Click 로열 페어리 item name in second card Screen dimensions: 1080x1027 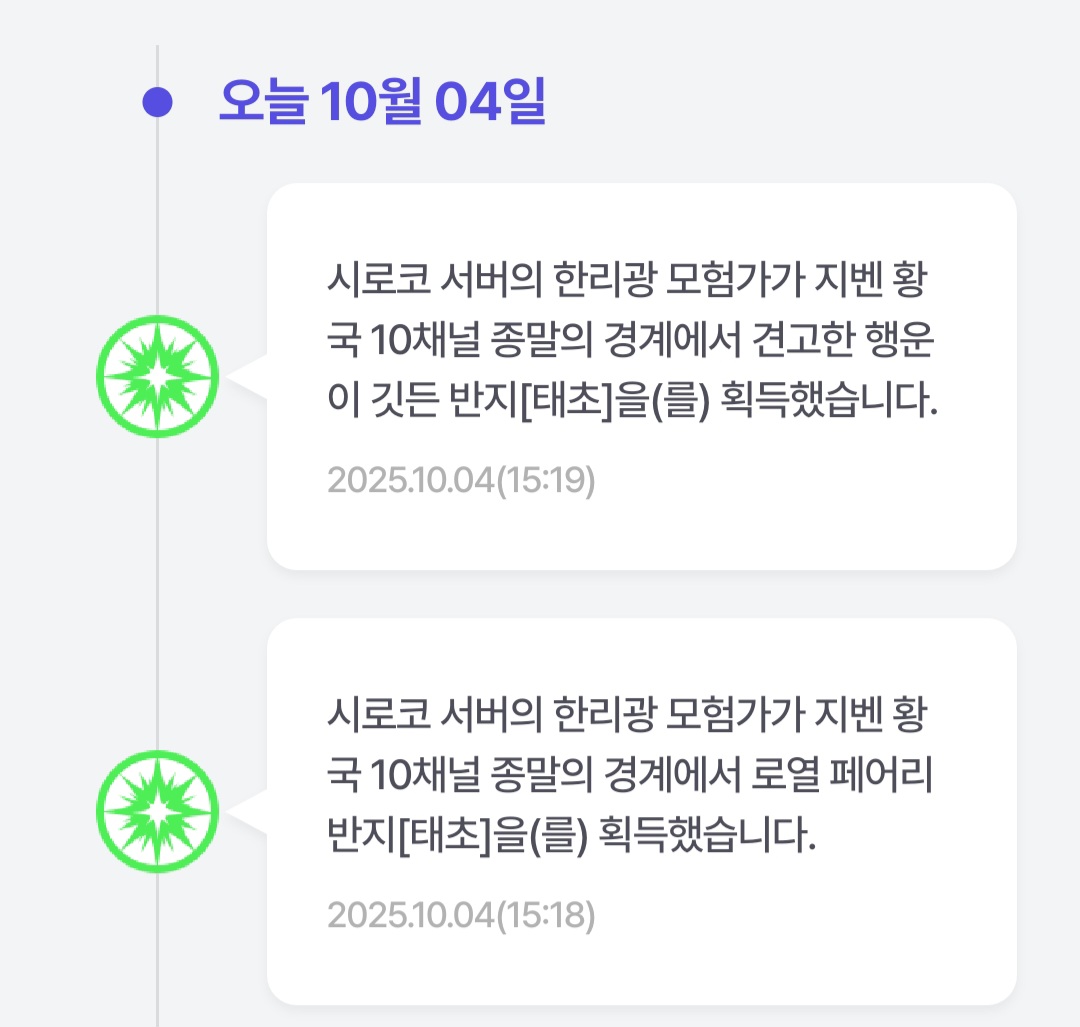point(842,777)
